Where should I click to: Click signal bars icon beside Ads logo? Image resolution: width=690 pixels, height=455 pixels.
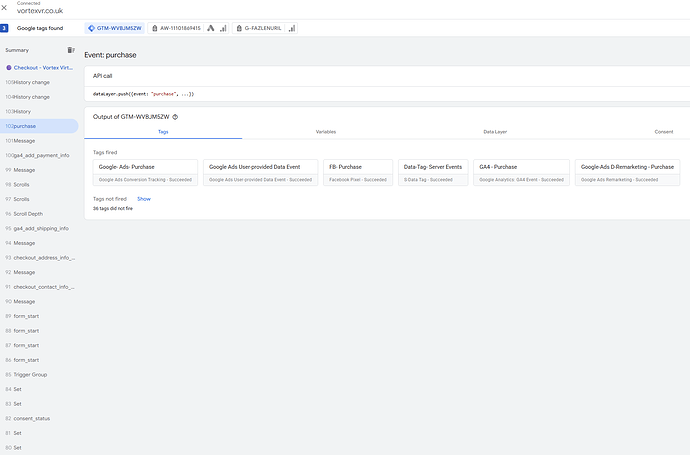click(x=223, y=28)
